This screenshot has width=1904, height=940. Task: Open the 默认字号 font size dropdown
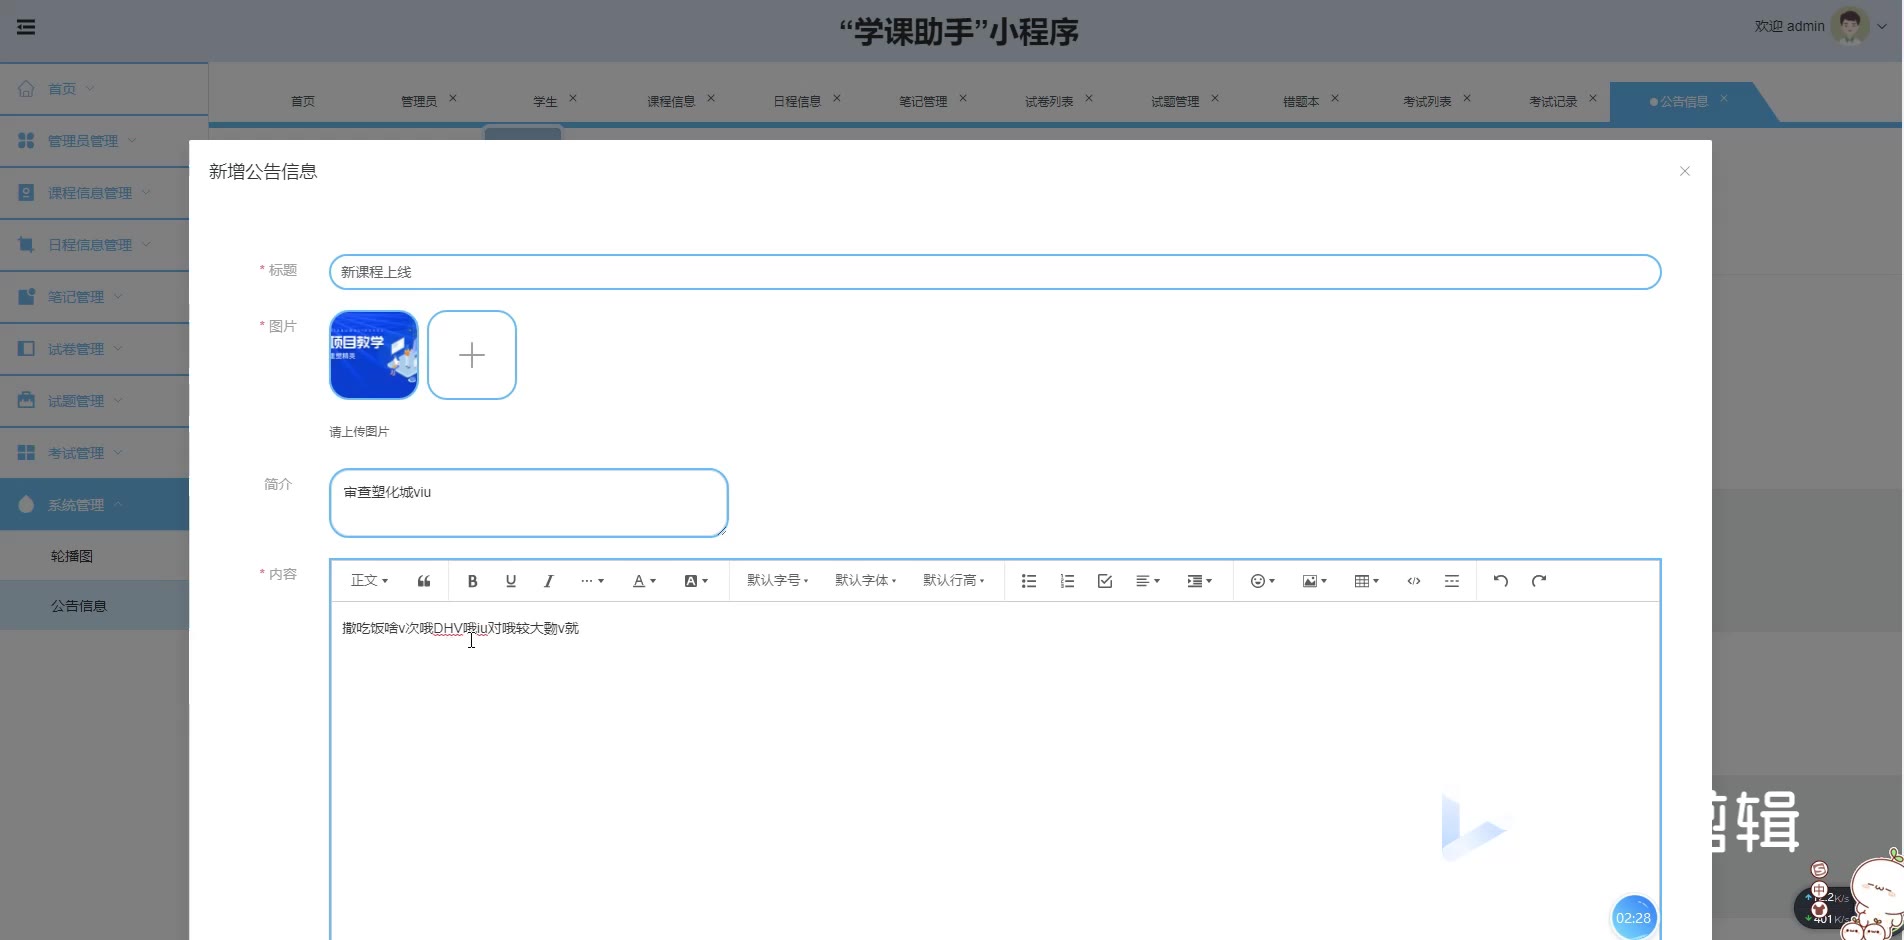pos(777,581)
